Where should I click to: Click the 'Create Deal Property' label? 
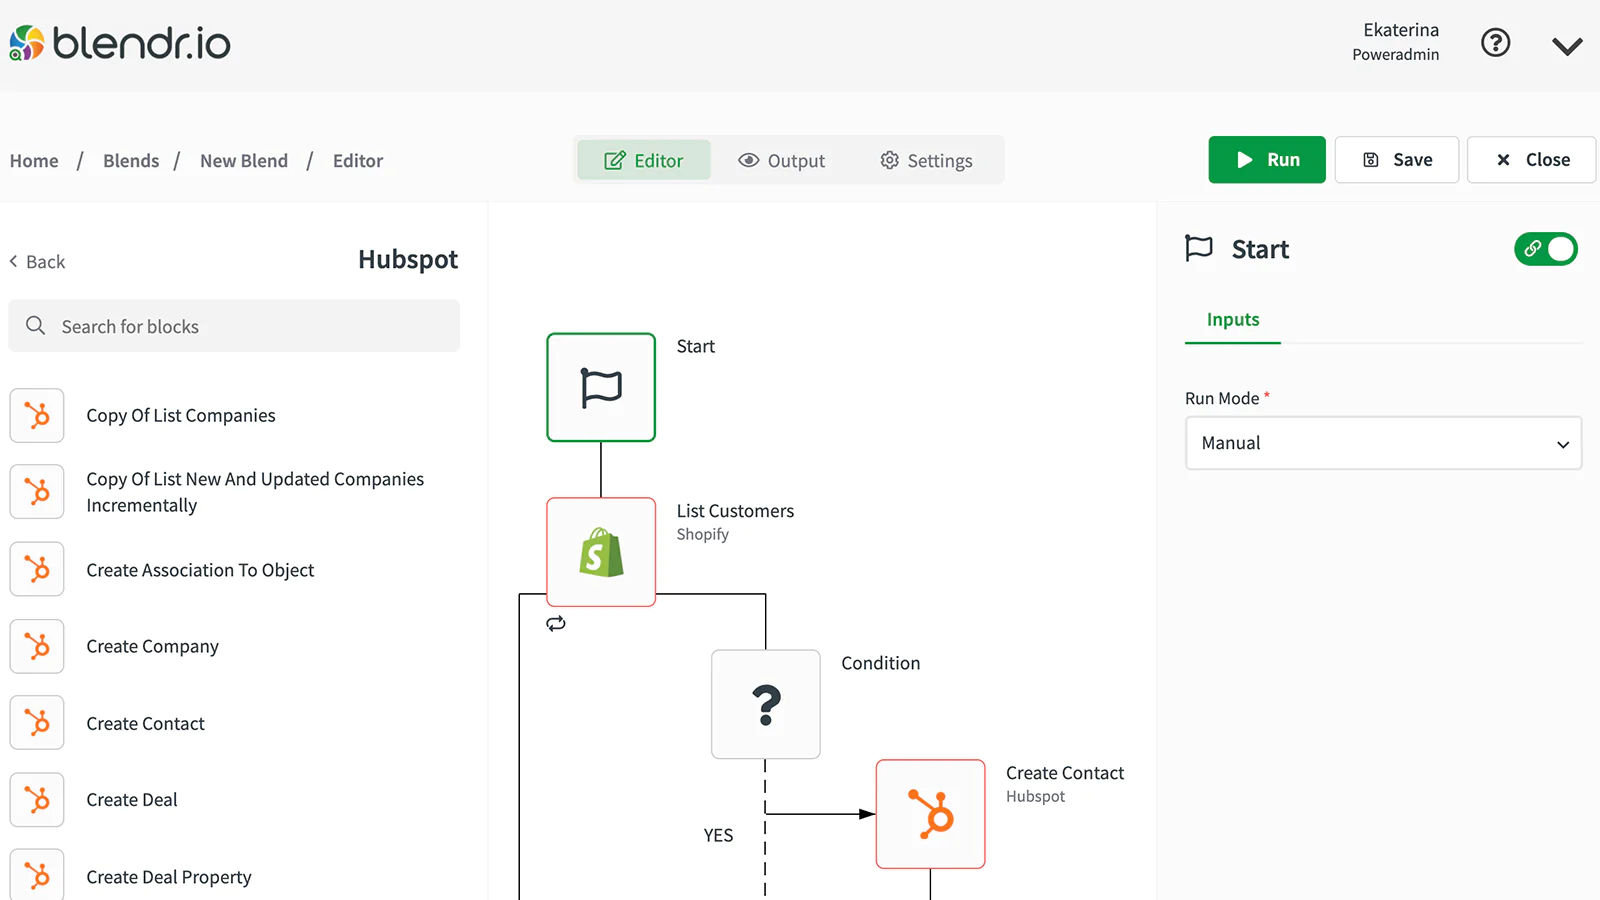click(169, 877)
